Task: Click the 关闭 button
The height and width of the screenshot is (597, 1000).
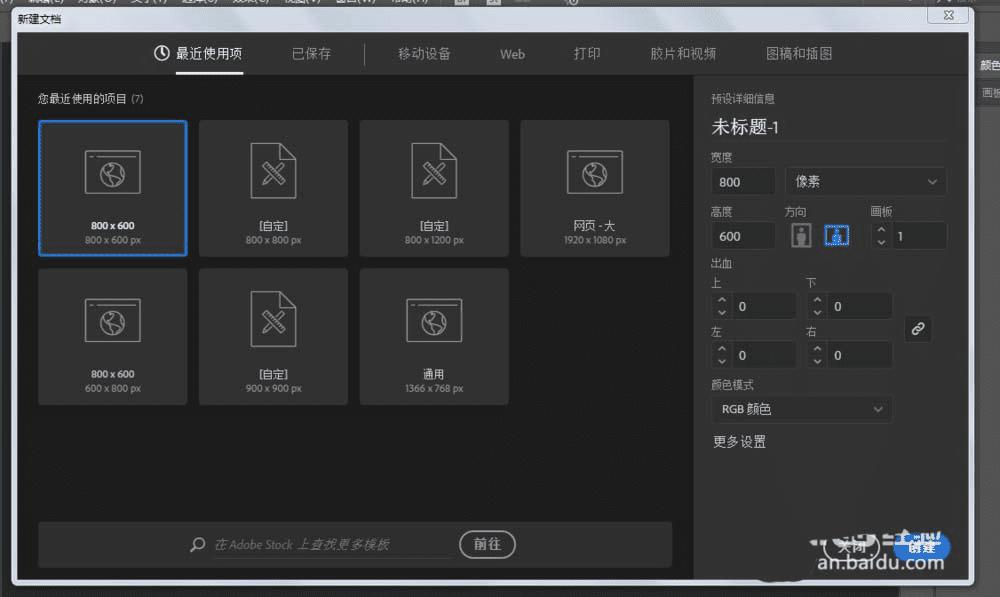Action: (851, 547)
